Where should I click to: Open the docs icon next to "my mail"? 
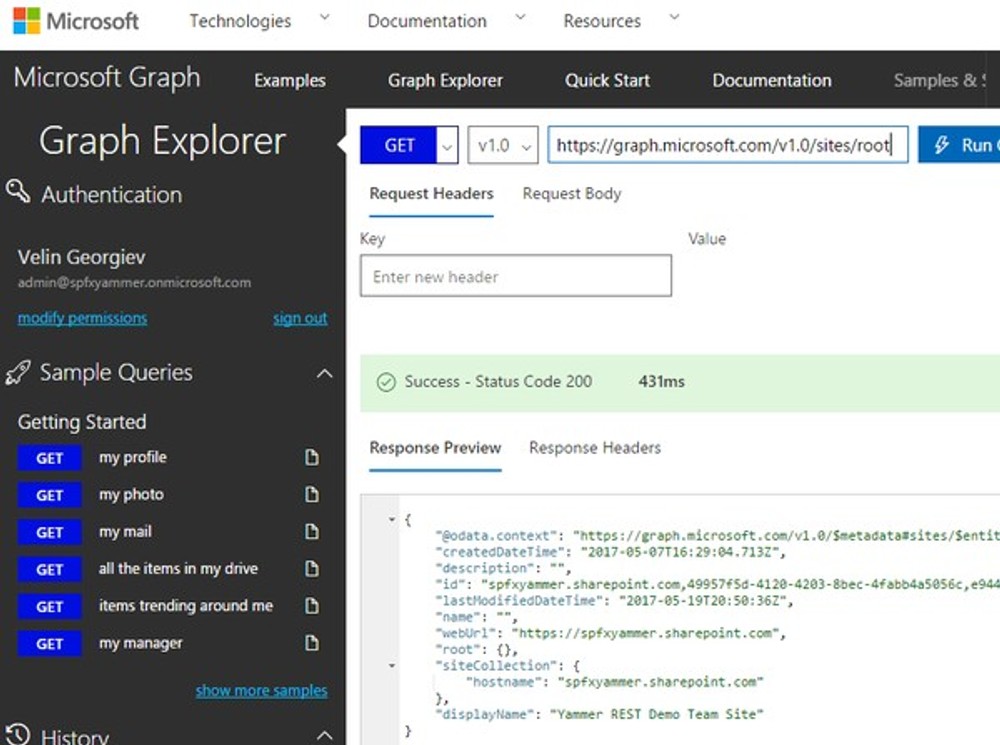coord(310,531)
